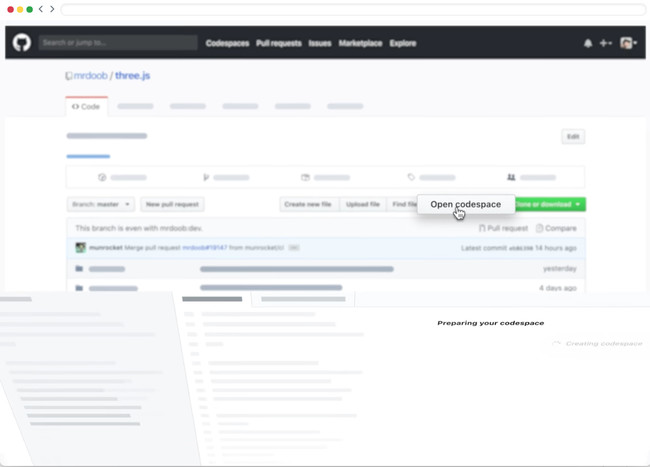
Task: Choose Open codespace option
Action: point(466,204)
